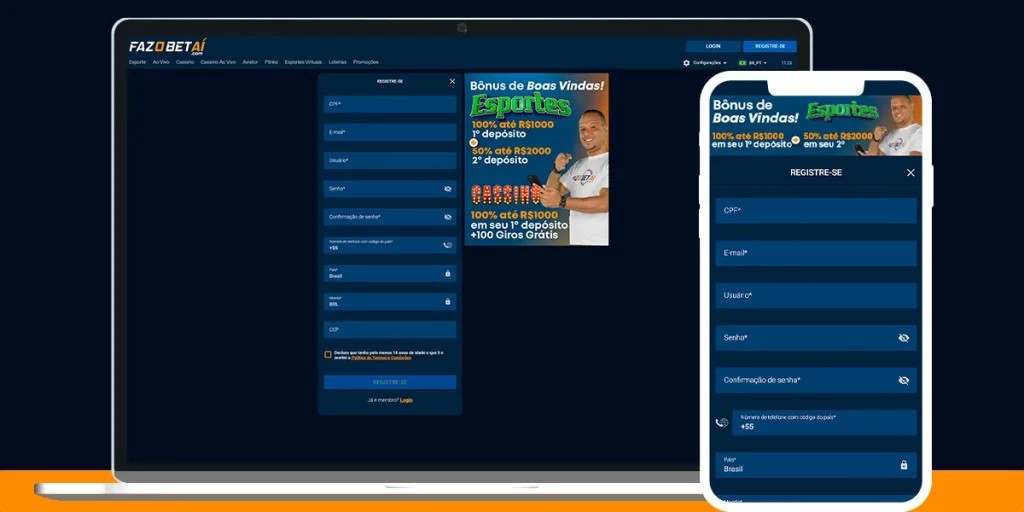Click lock icon in phone País field
This screenshot has width=1024, height=512.
tap(904, 465)
